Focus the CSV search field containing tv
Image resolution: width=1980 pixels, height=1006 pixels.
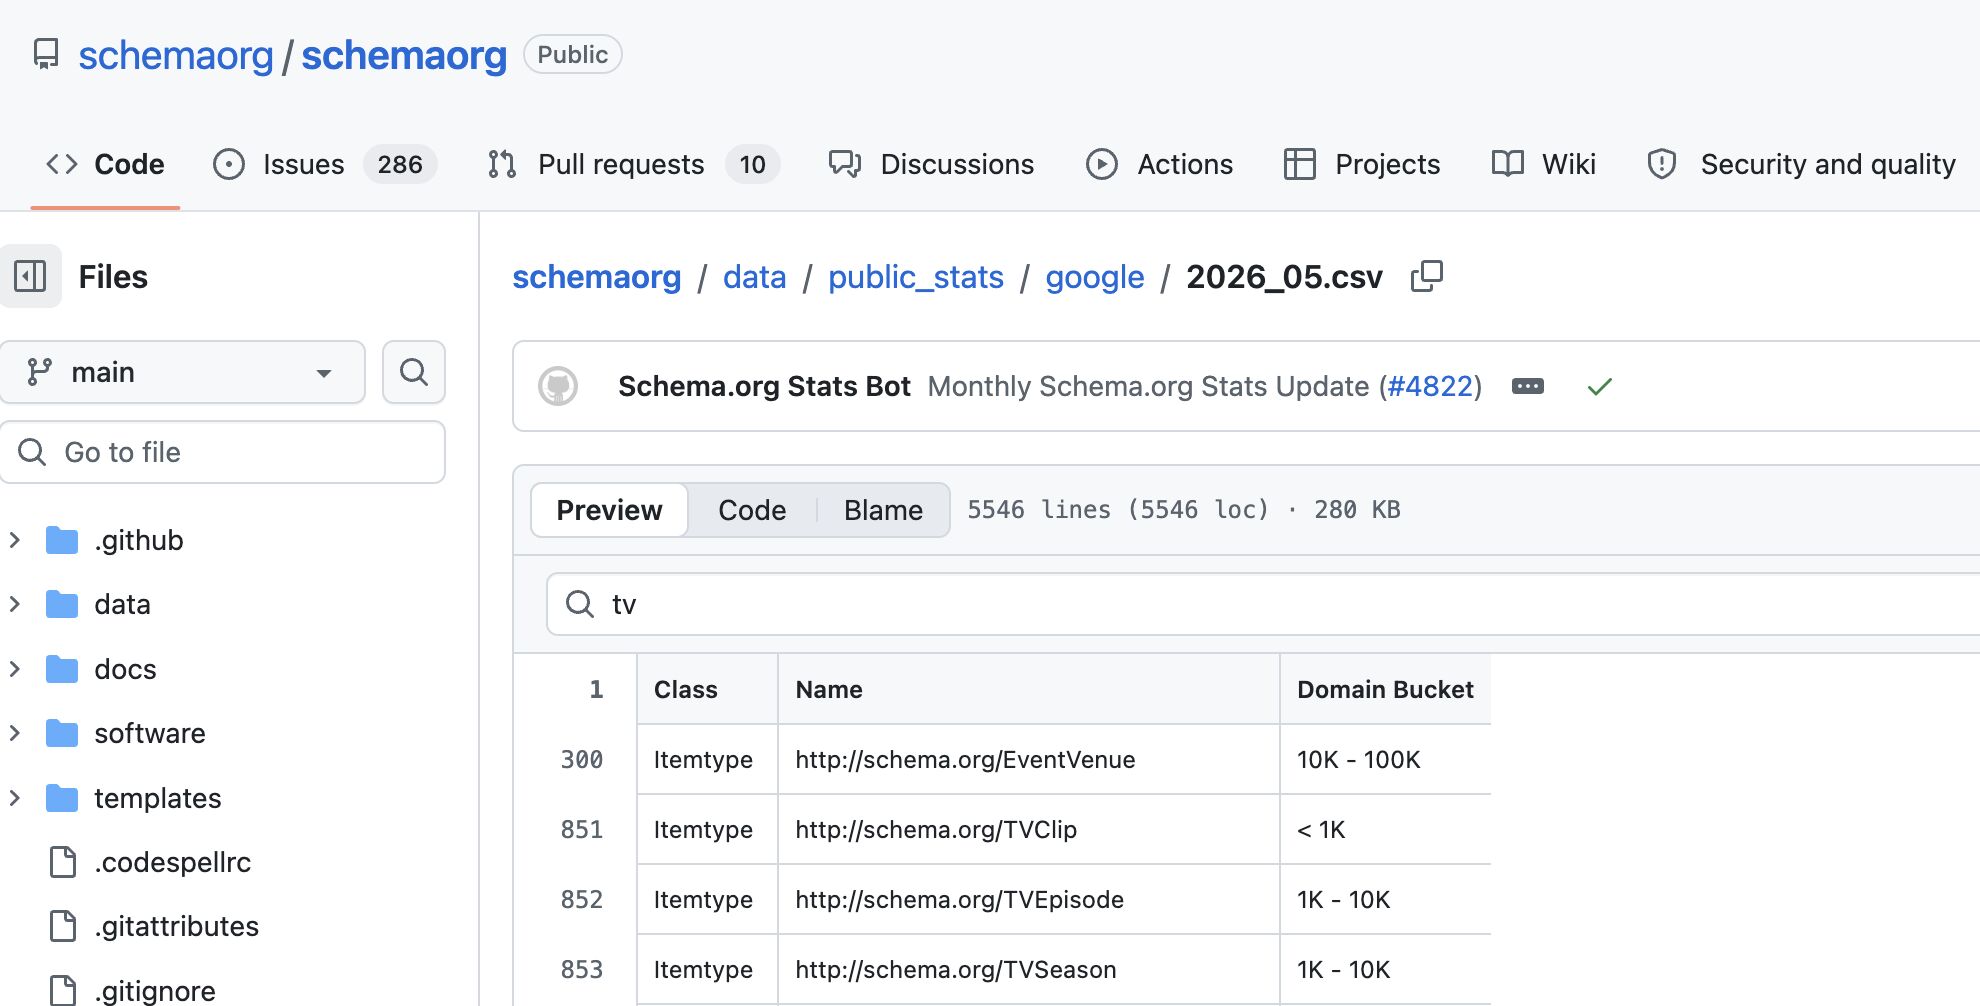[x=1263, y=604]
